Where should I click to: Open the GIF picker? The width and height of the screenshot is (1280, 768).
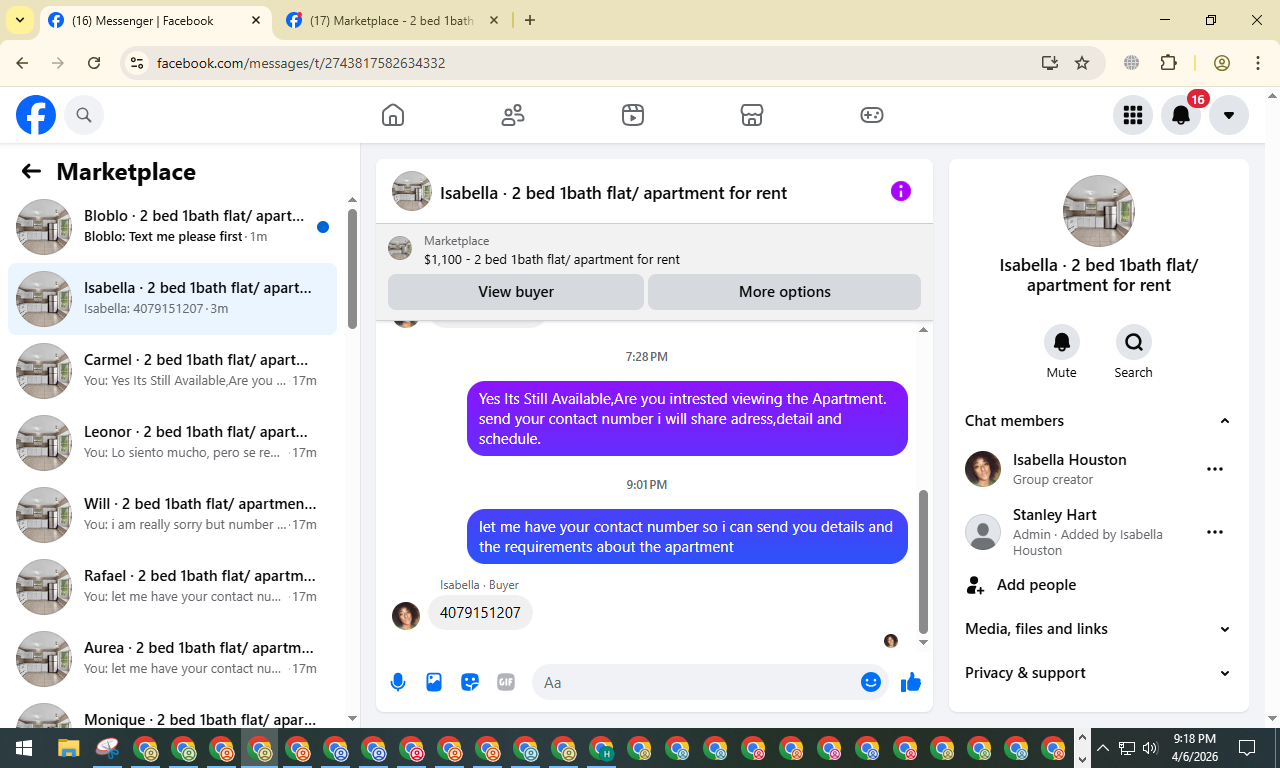[x=506, y=682]
